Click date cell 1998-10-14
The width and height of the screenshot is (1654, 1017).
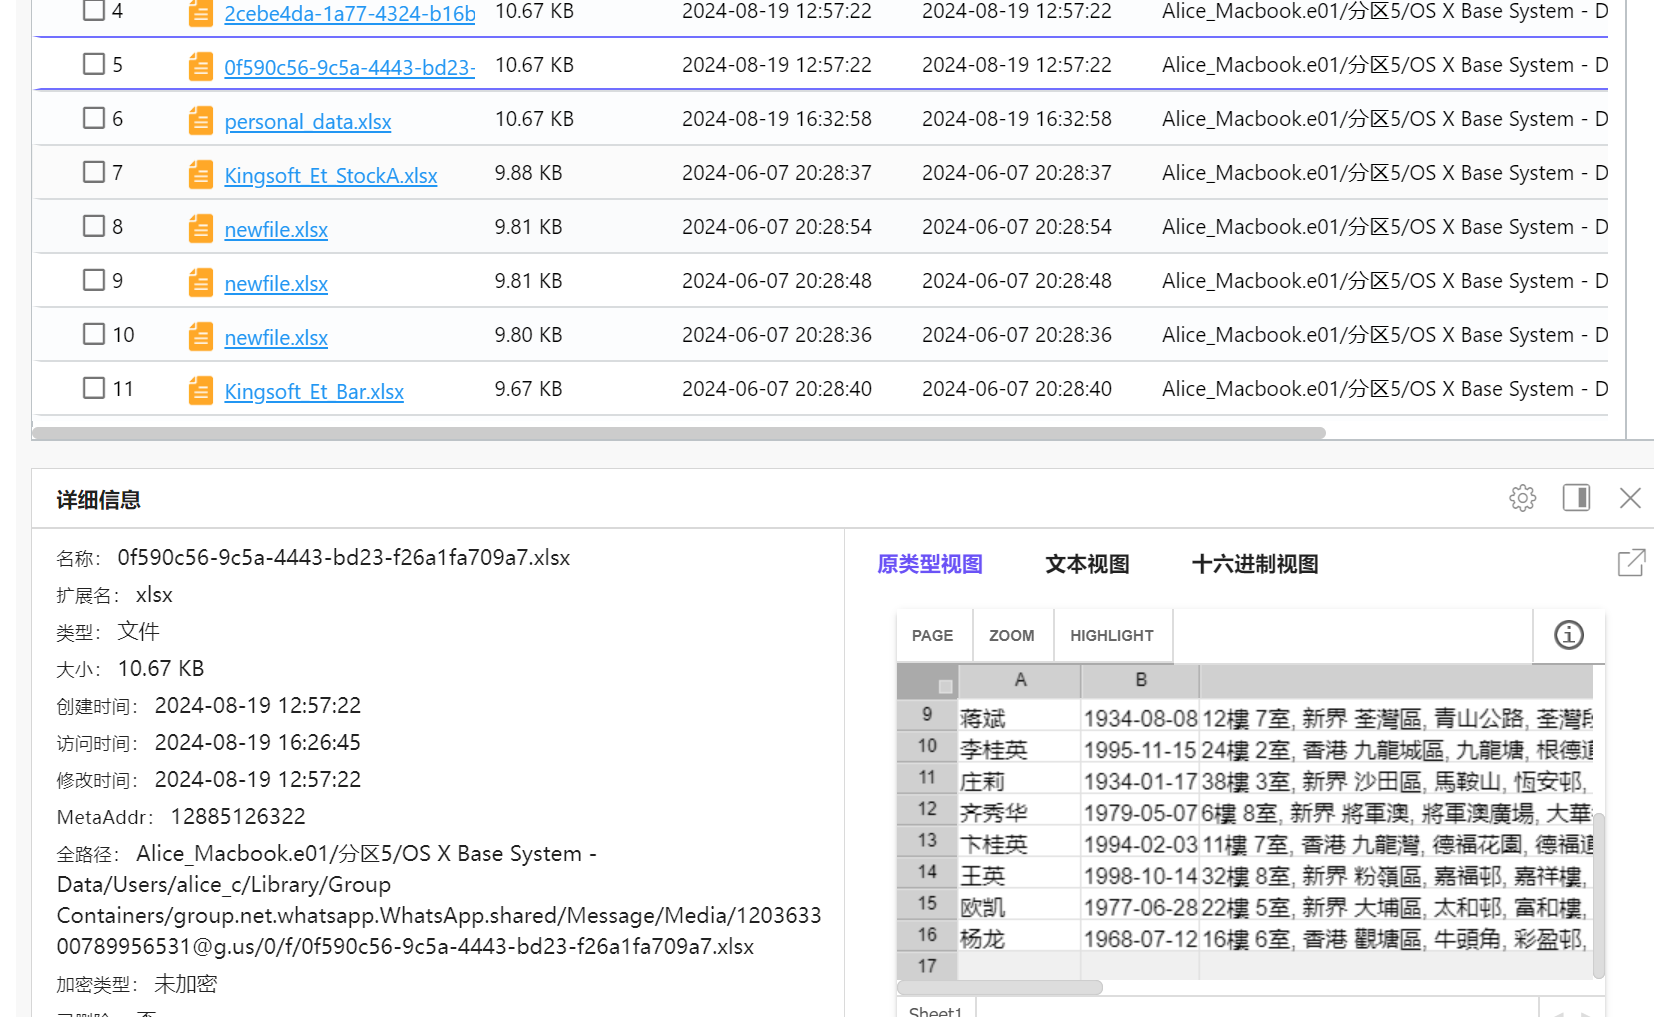[x=1140, y=876]
